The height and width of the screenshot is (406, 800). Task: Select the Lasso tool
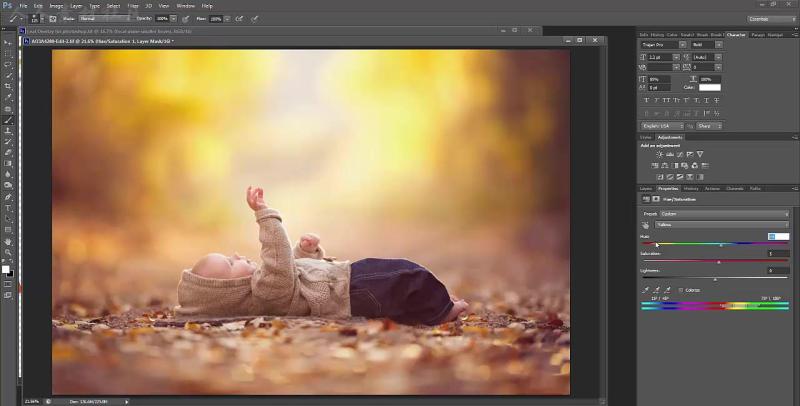[x=8, y=64]
